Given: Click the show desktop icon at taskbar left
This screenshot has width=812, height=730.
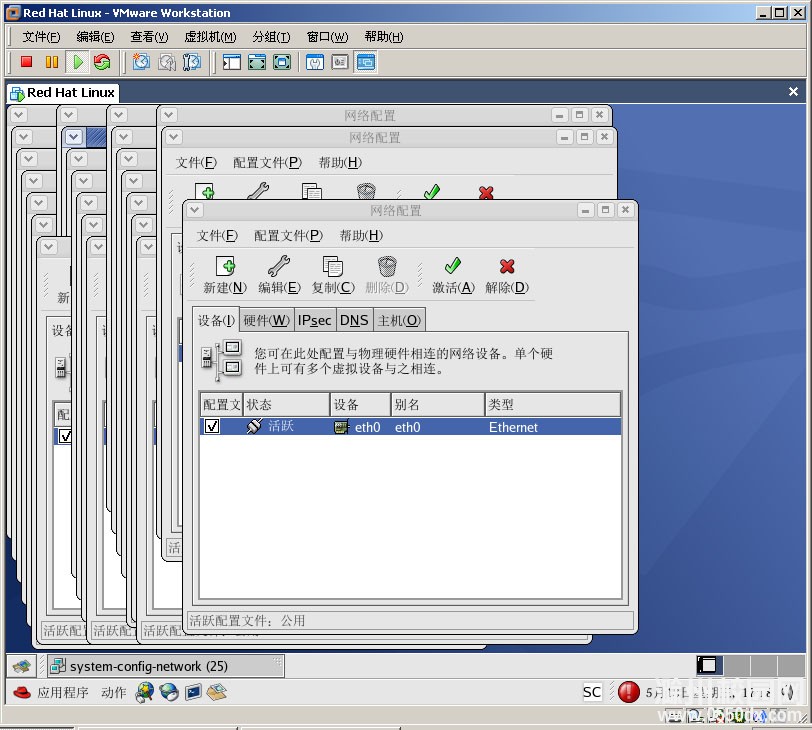Looking at the screenshot, I should [21, 666].
